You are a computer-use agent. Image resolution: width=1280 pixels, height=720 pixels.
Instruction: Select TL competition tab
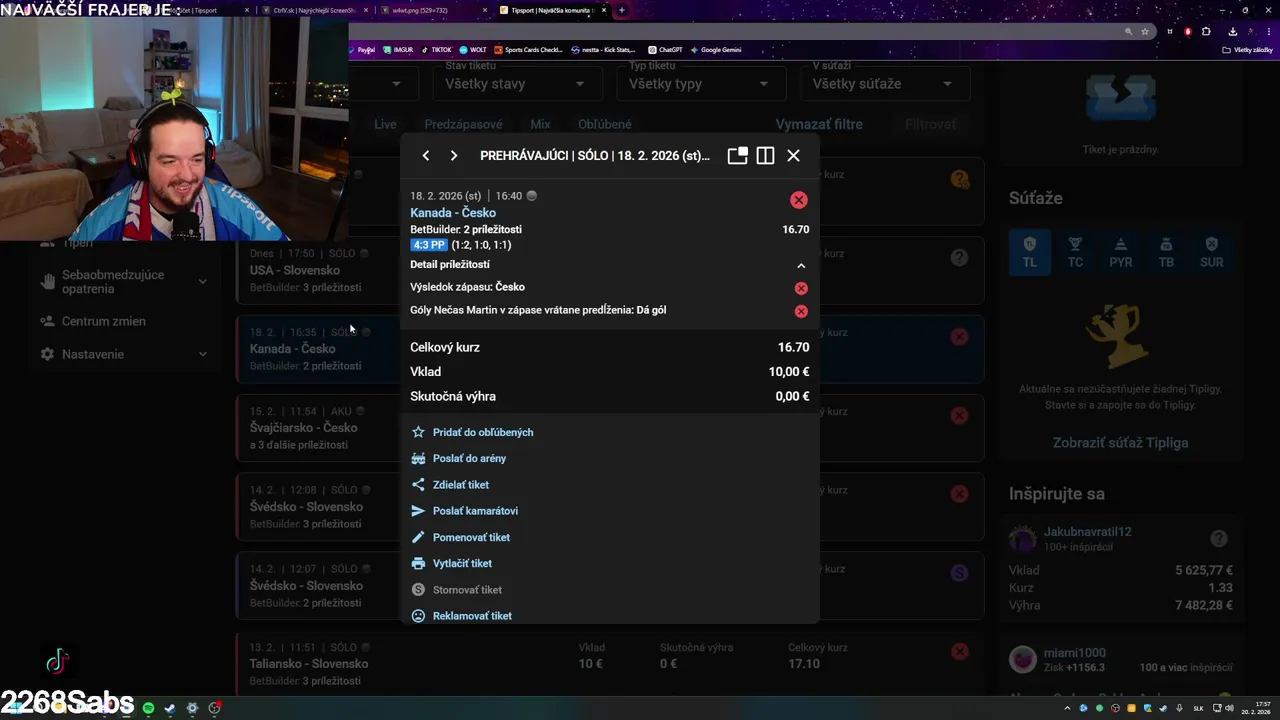tap(1030, 252)
